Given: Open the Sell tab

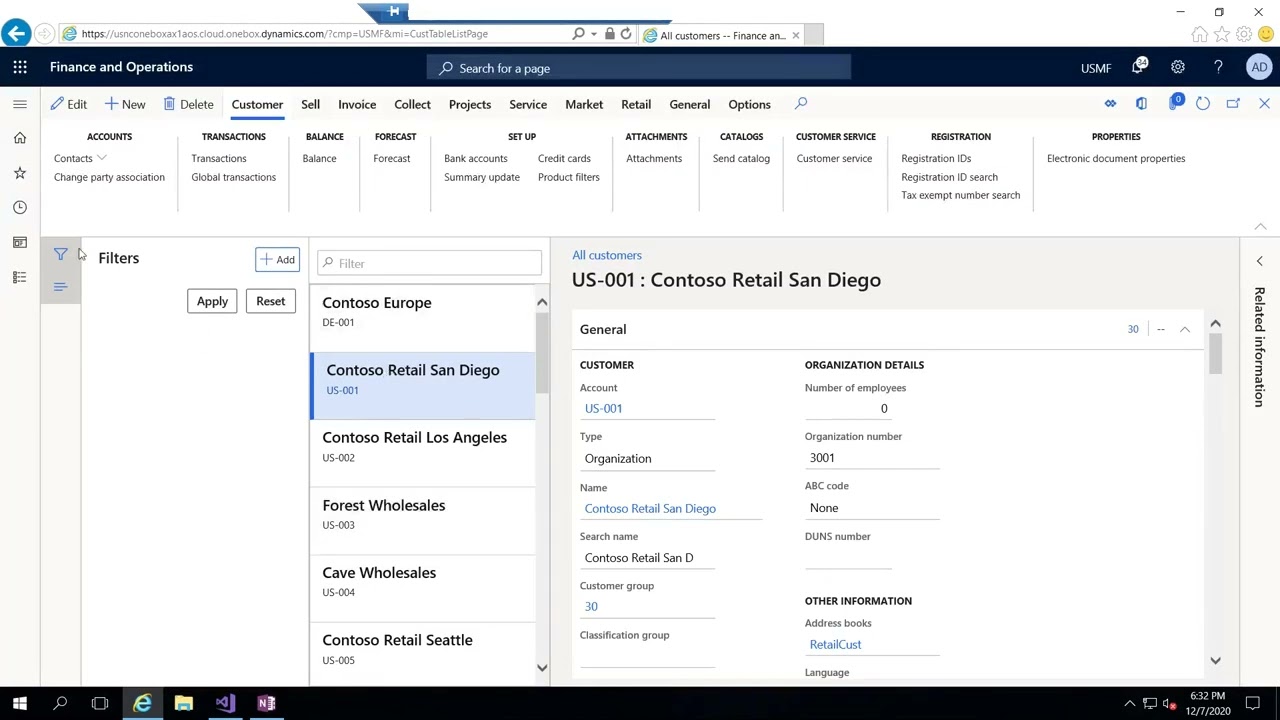Looking at the screenshot, I should coord(310,104).
